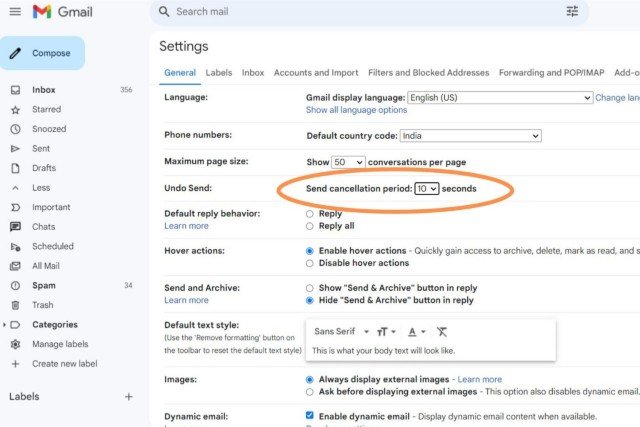Click Learn more under Default reply behavior
Screen dimensions: 640x427
(x=186, y=226)
